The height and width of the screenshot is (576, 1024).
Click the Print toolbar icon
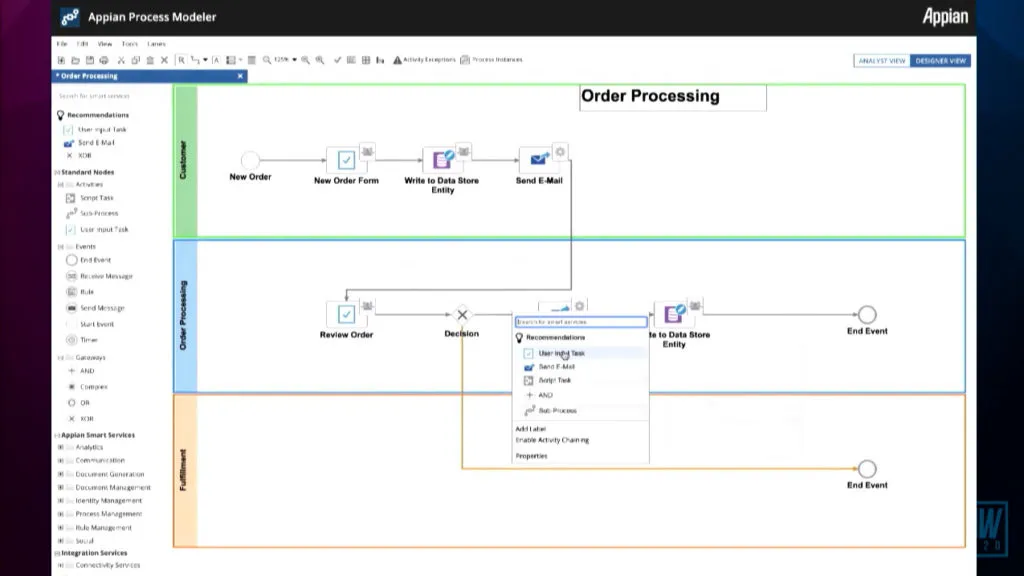pyautogui.click(x=104, y=60)
